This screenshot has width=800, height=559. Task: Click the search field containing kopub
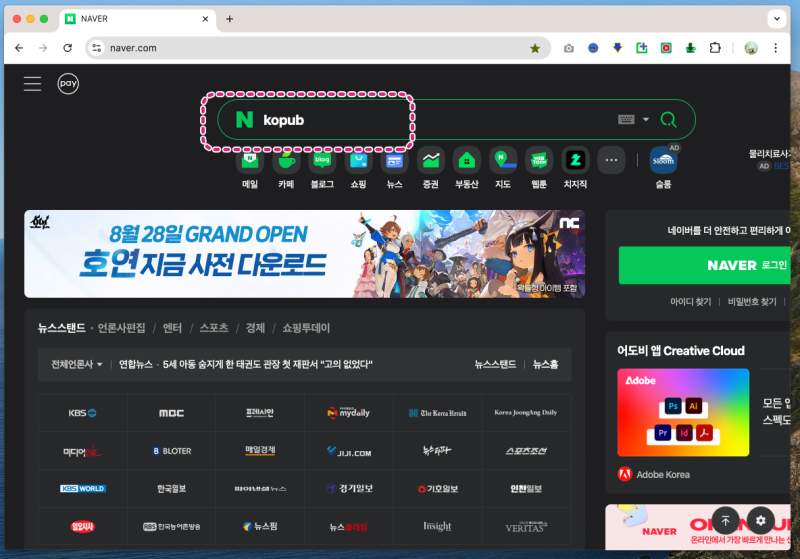tap(456, 119)
